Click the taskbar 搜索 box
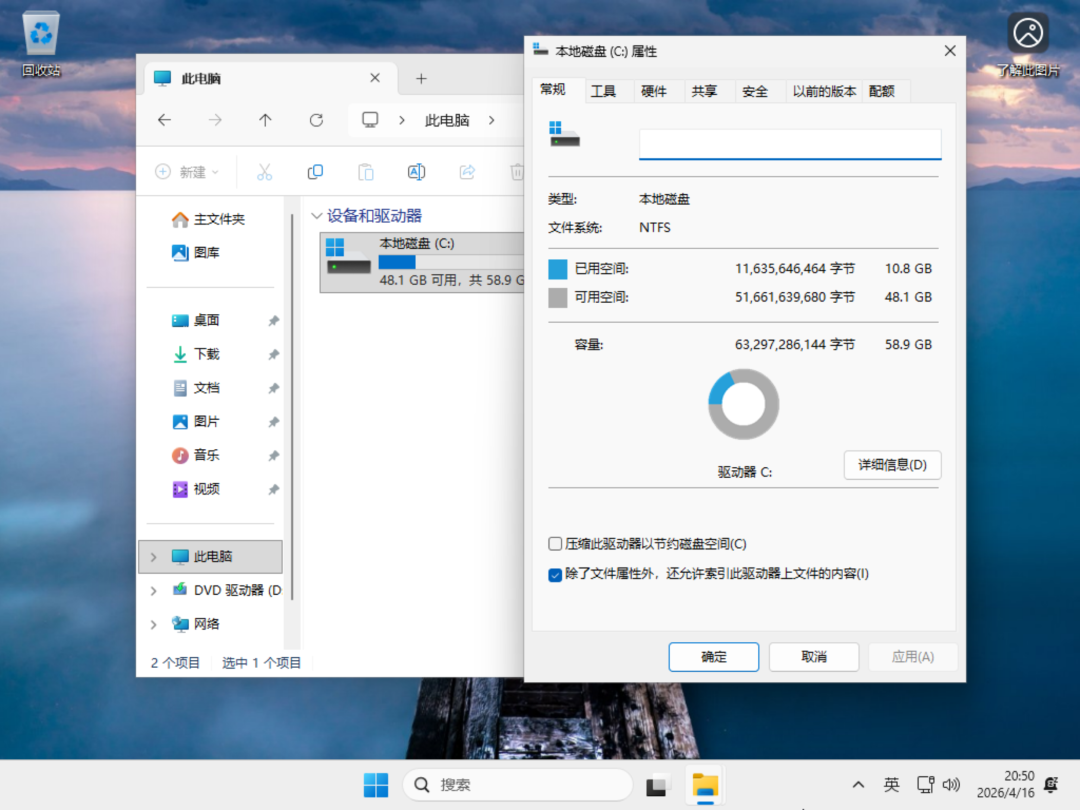Image resolution: width=1080 pixels, height=810 pixels. (x=517, y=785)
